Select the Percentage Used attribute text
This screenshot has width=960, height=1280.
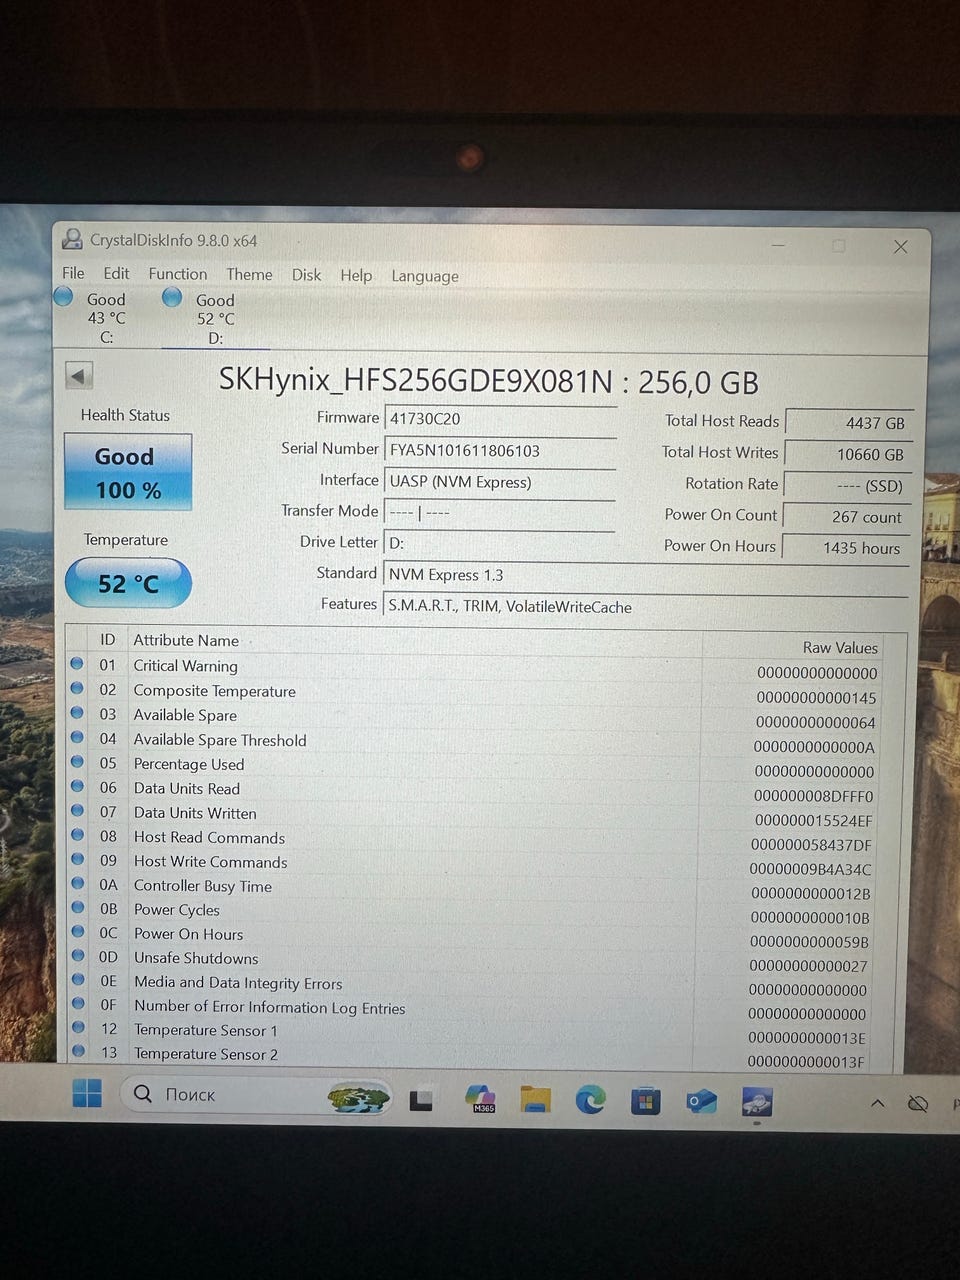click(189, 764)
